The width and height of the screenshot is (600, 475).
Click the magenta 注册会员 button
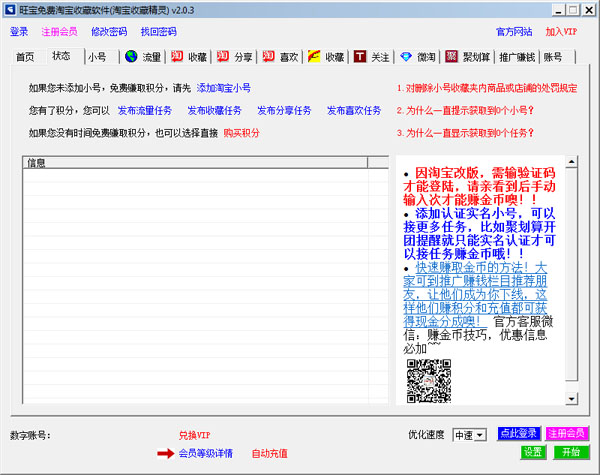click(x=567, y=433)
